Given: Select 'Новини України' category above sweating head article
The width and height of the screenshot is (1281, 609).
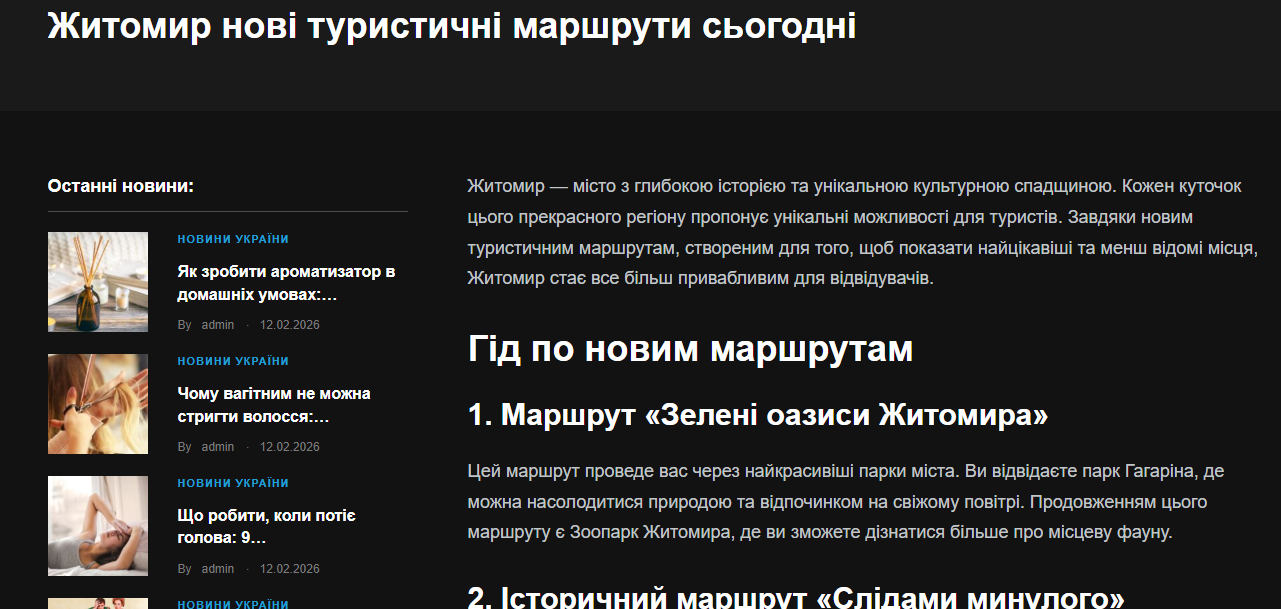Looking at the screenshot, I should point(233,483).
